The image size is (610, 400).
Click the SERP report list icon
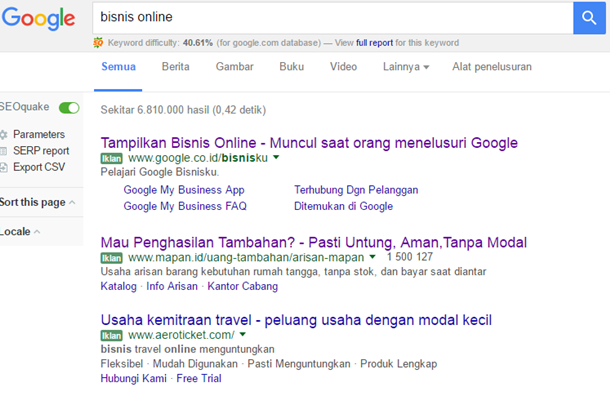click(4, 151)
